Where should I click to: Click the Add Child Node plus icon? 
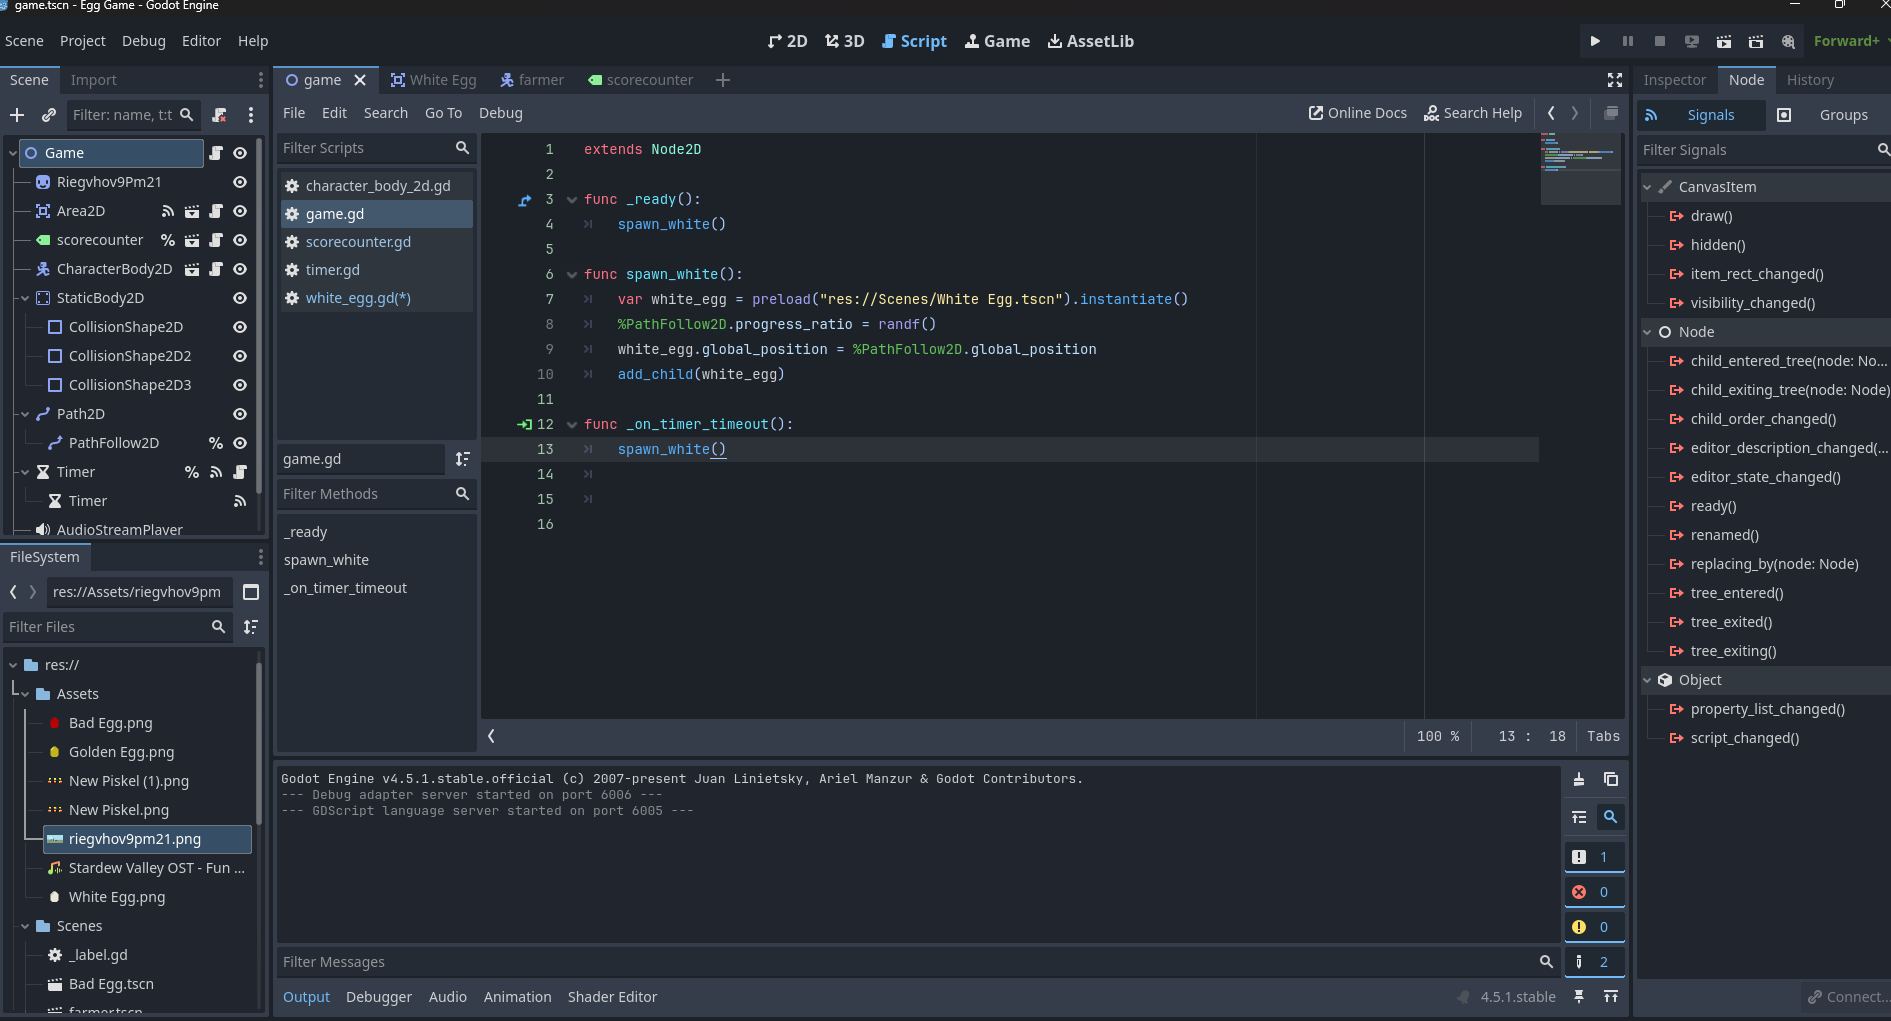click(17, 115)
